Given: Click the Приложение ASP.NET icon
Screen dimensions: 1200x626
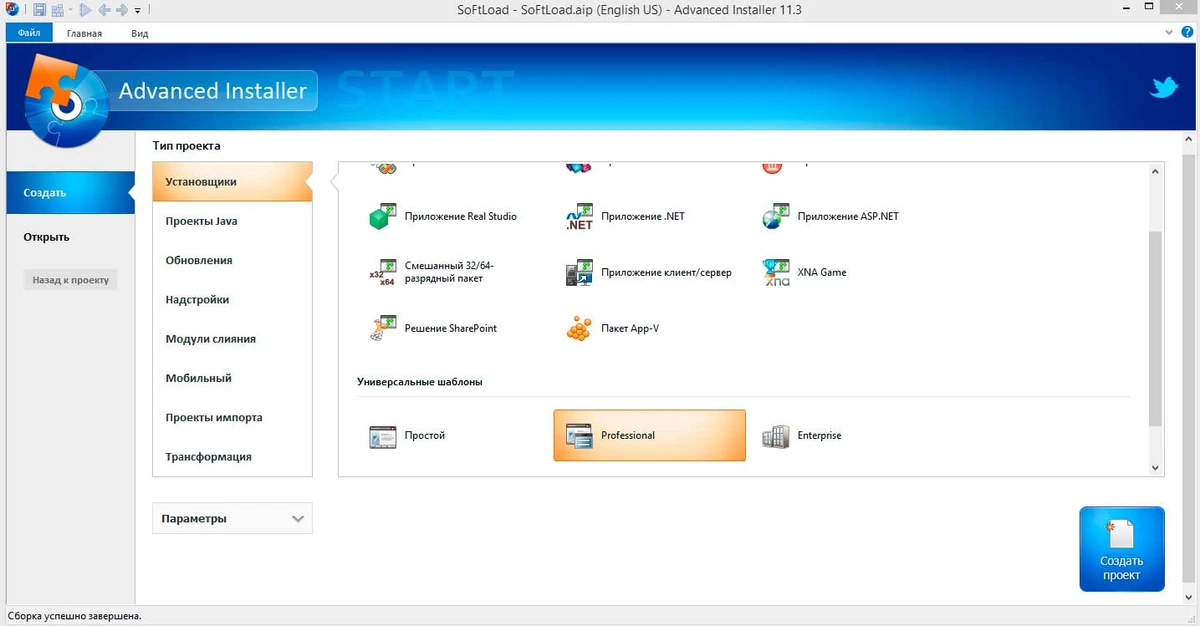Looking at the screenshot, I should [776, 217].
